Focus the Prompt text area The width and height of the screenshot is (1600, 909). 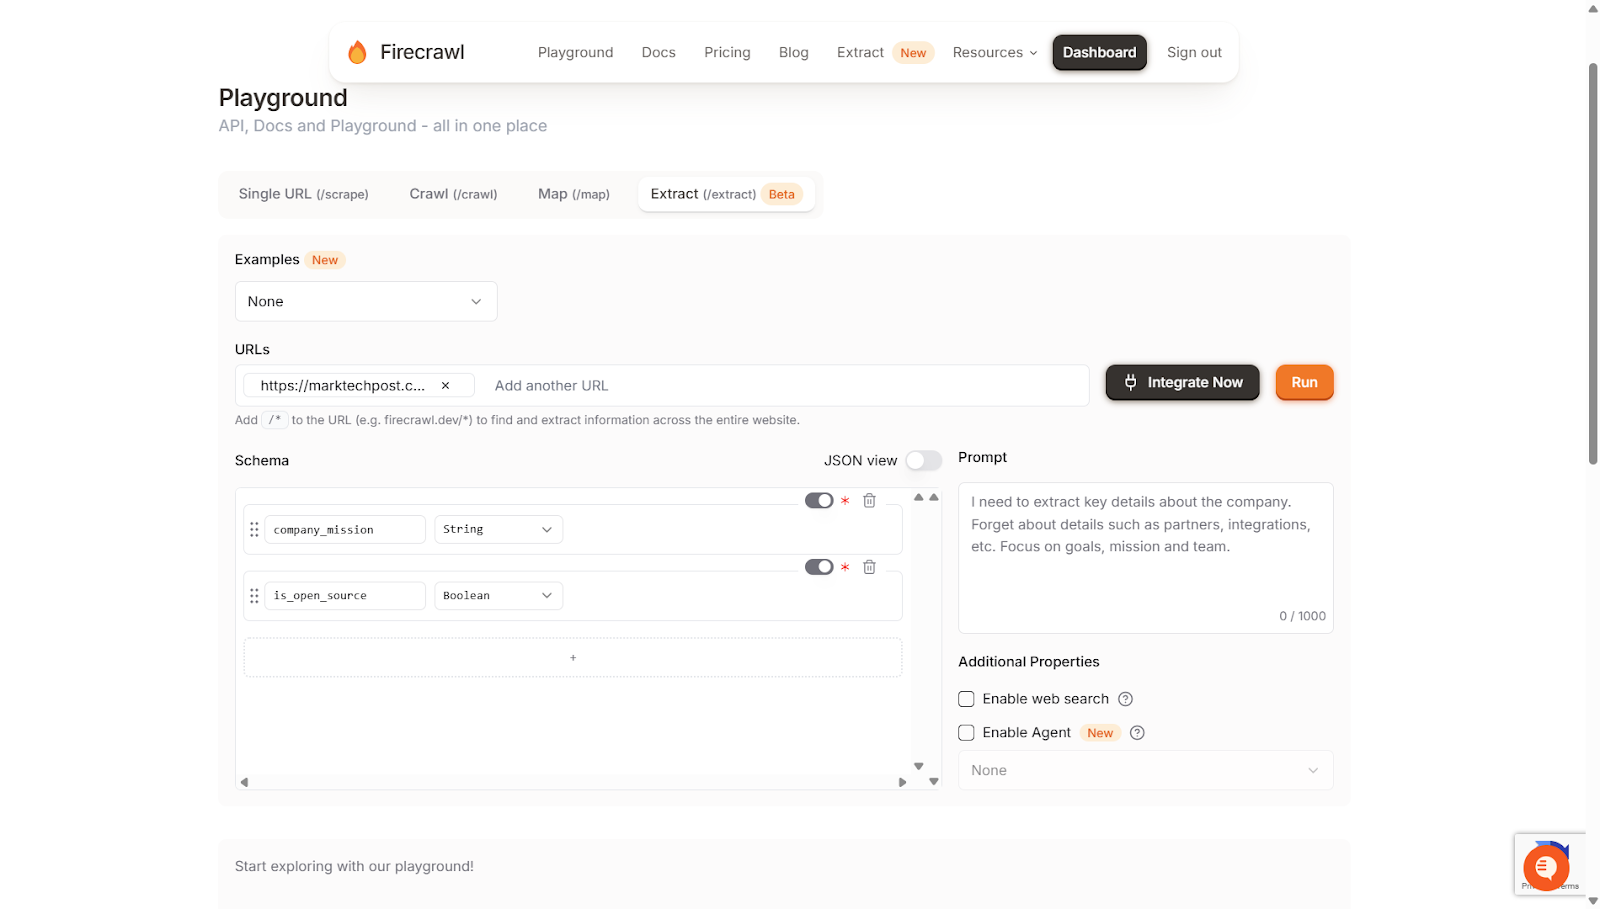point(1145,558)
